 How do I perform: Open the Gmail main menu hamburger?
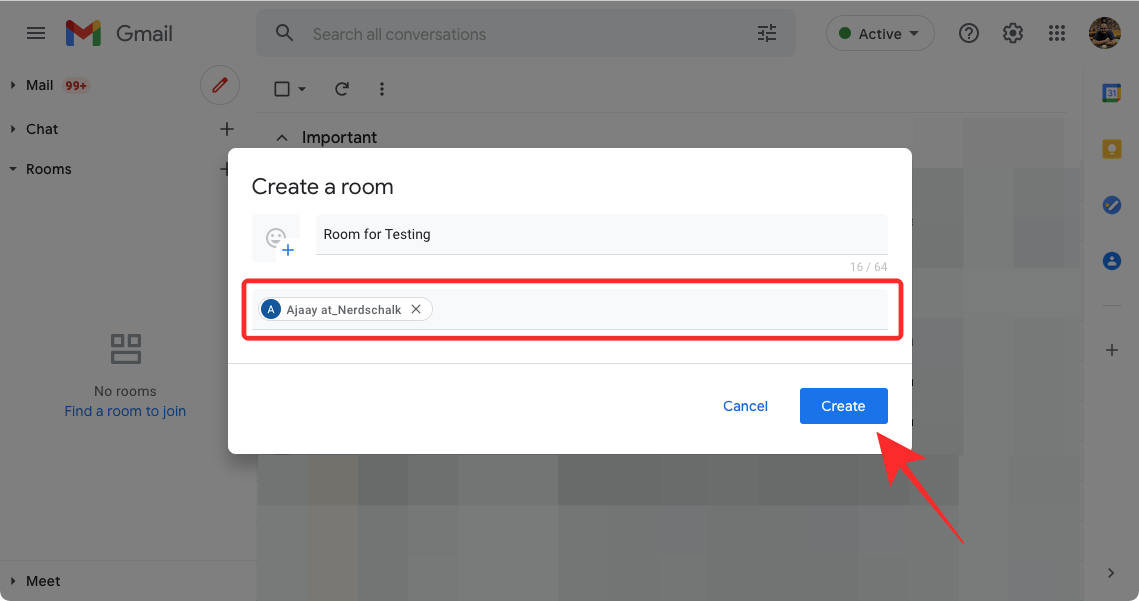click(x=36, y=33)
